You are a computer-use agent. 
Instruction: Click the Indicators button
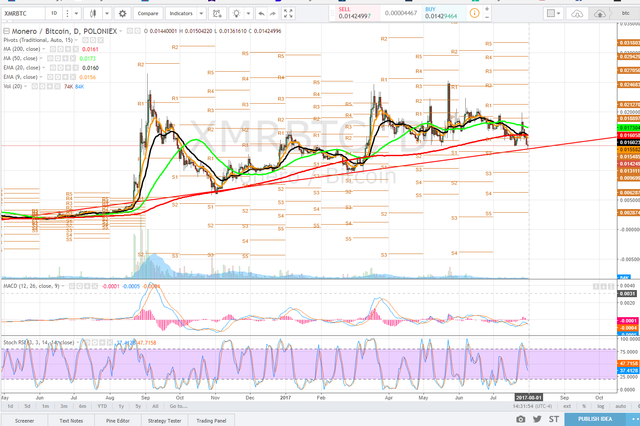[x=181, y=13]
